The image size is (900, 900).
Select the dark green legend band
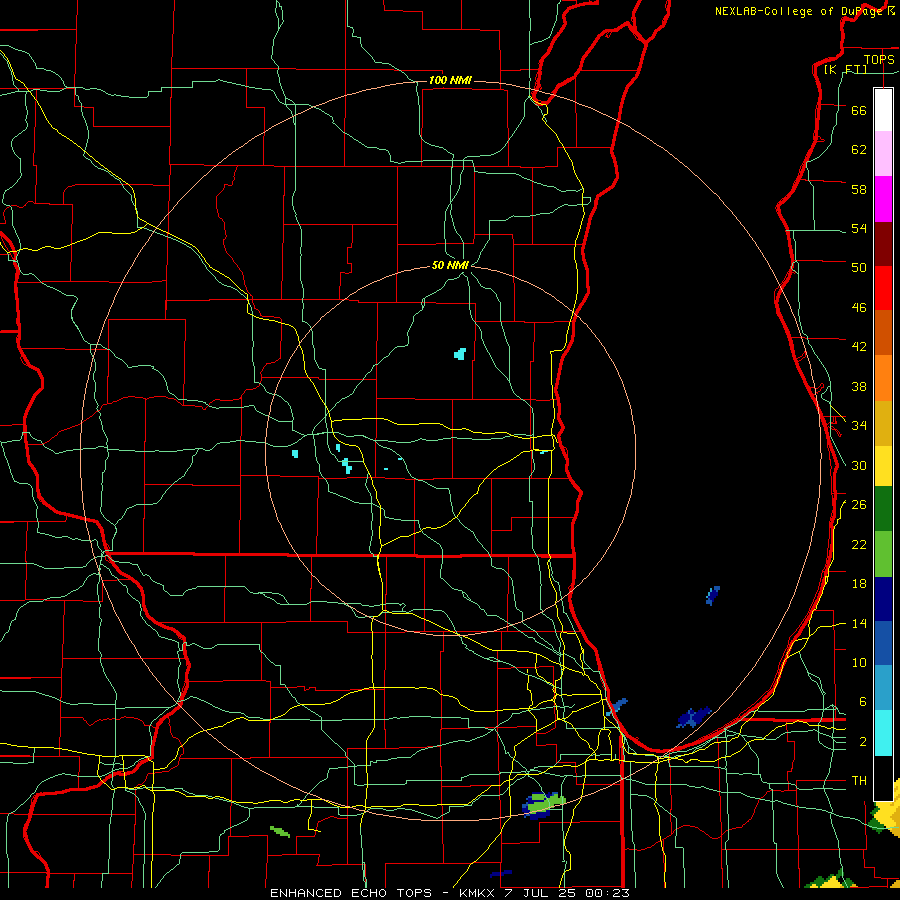coord(883,509)
